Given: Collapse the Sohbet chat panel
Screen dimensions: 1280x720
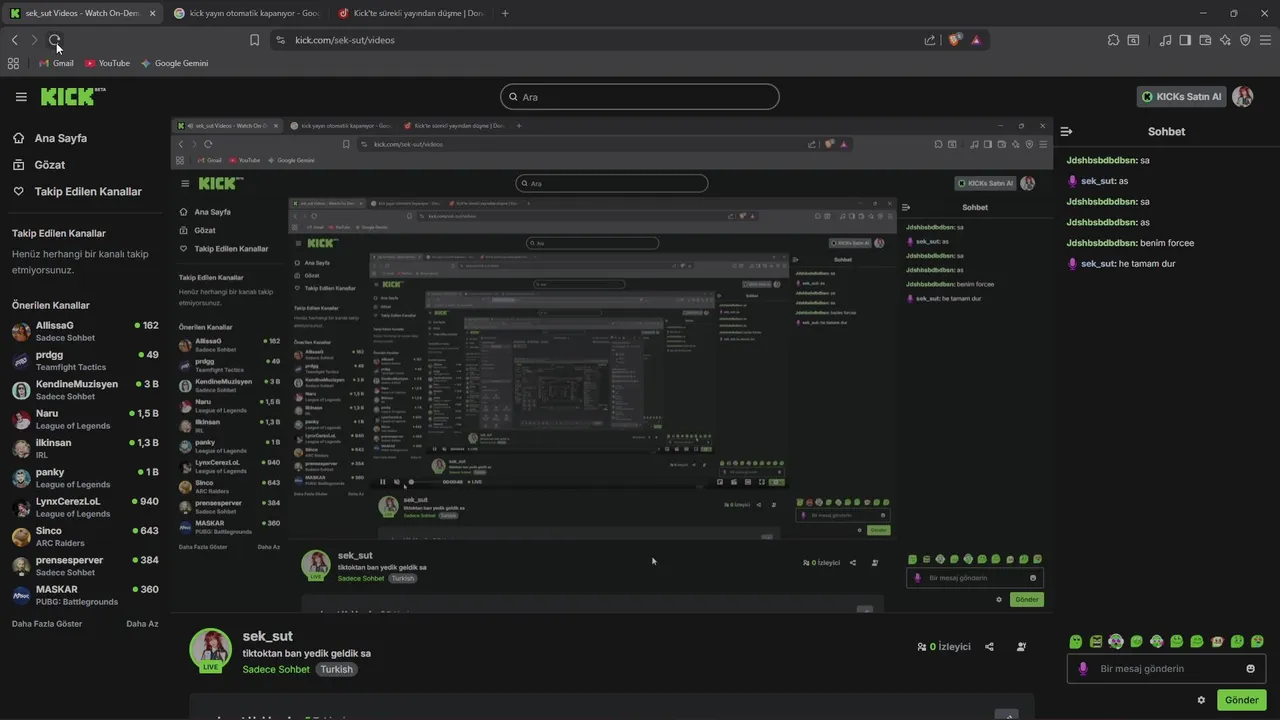Looking at the screenshot, I should point(1067,132).
